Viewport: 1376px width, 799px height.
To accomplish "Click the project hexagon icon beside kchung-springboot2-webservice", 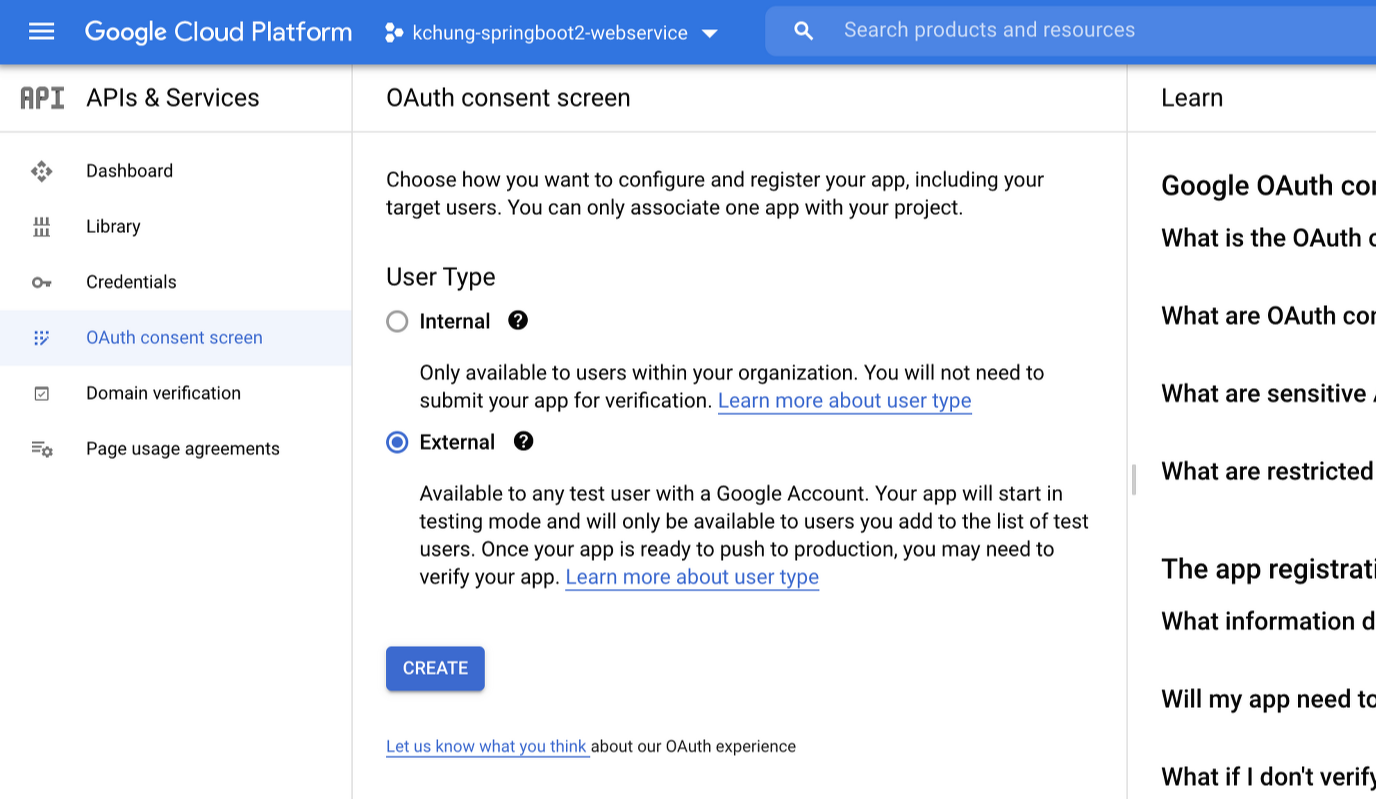I will [393, 33].
